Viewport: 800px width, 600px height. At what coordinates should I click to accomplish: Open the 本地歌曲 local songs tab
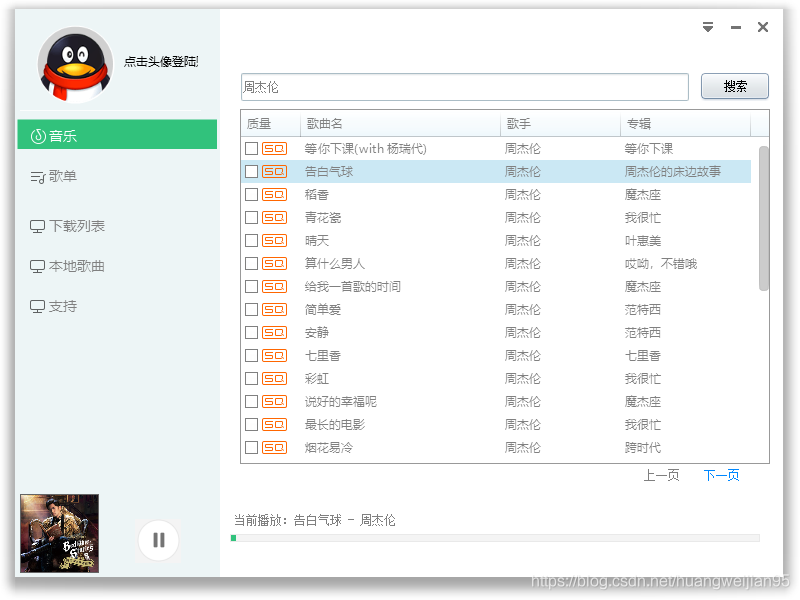click(67, 266)
